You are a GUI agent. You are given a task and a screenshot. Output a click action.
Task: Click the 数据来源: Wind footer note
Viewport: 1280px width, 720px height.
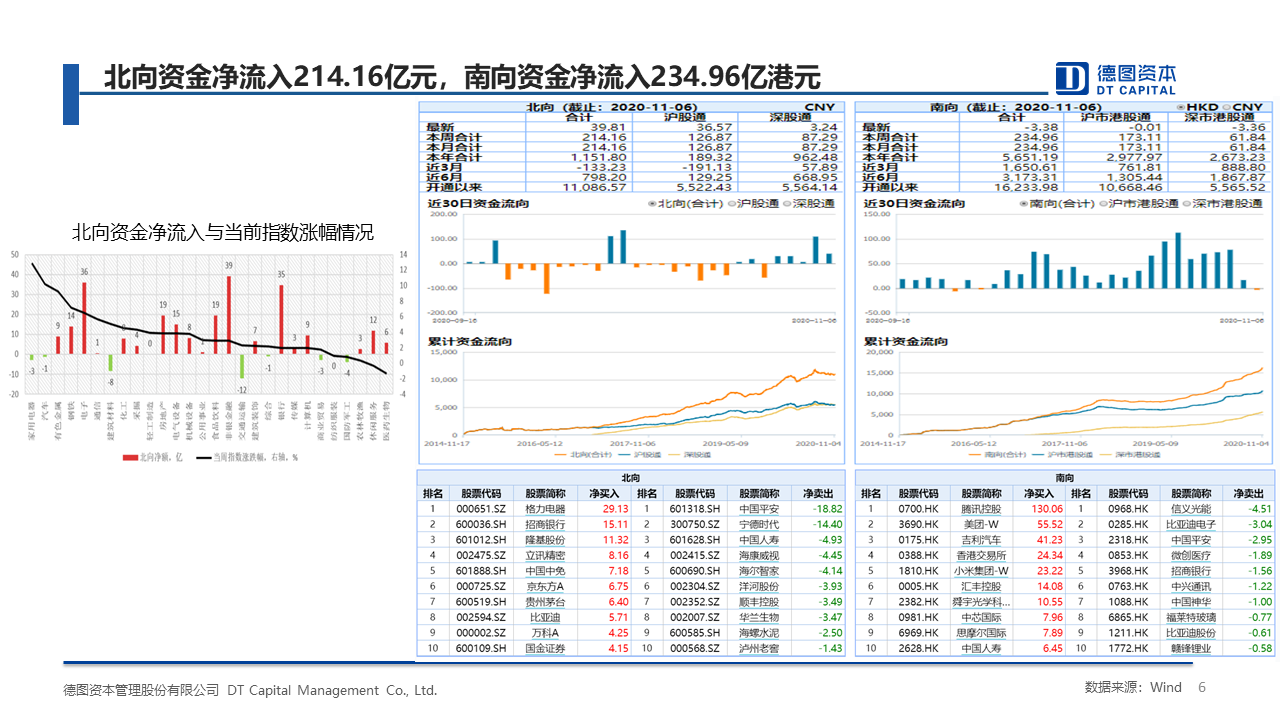[1133, 687]
